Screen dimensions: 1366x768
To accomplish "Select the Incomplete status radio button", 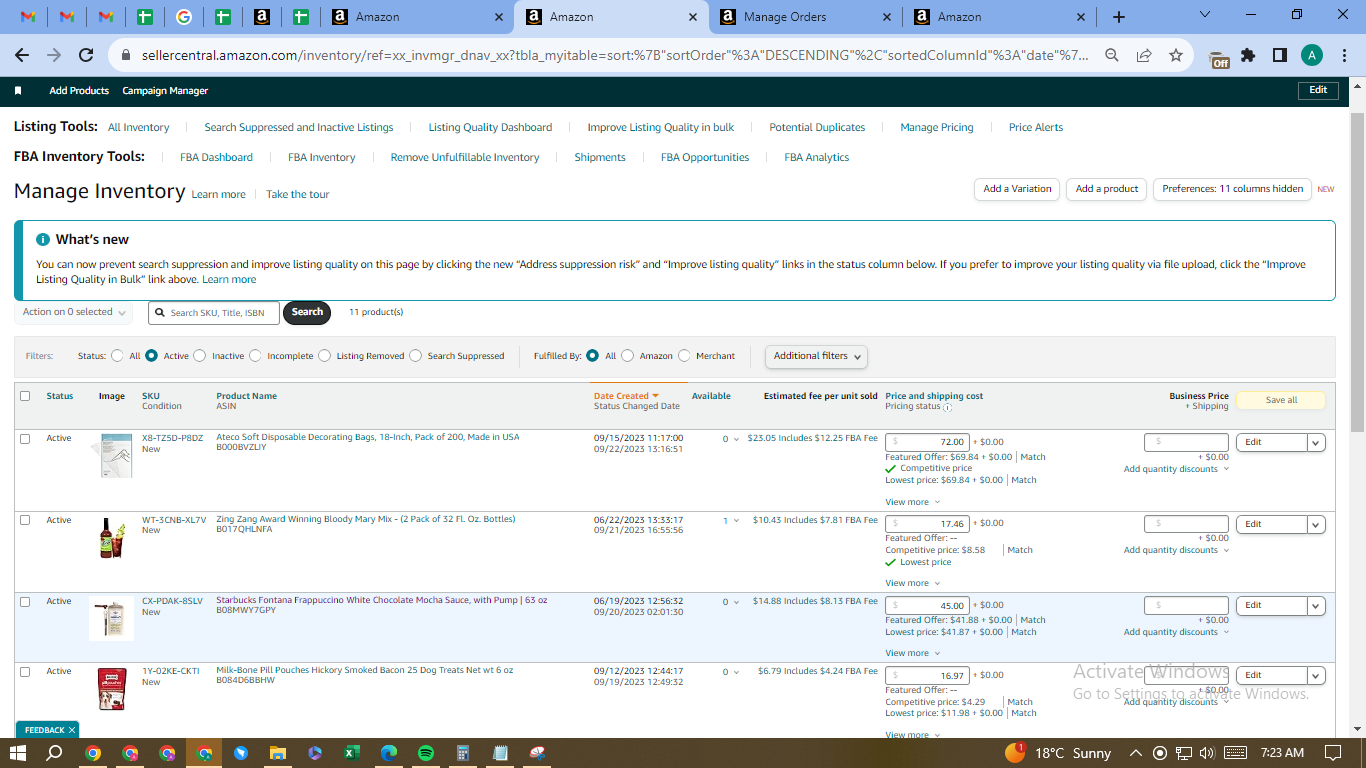I will [x=256, y=355].
